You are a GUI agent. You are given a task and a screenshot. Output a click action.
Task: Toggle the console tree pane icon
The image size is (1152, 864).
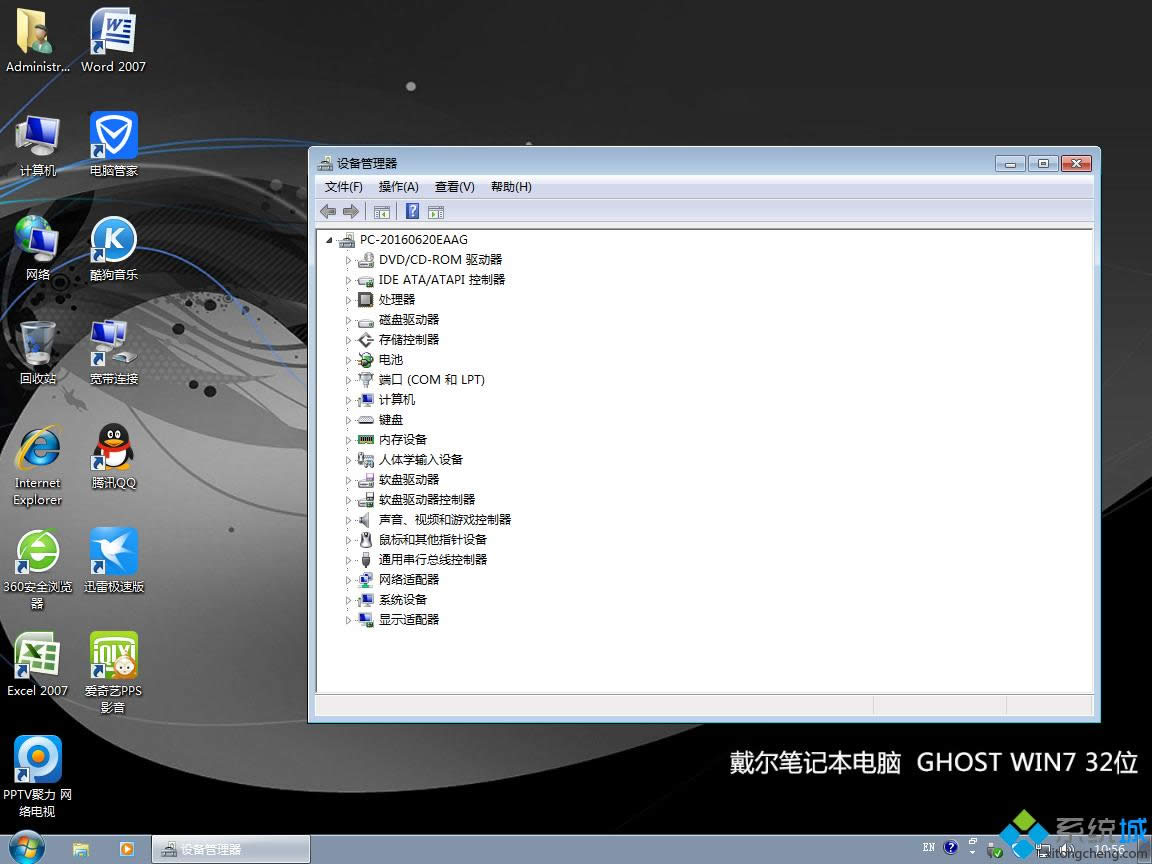tap(382, 211)
